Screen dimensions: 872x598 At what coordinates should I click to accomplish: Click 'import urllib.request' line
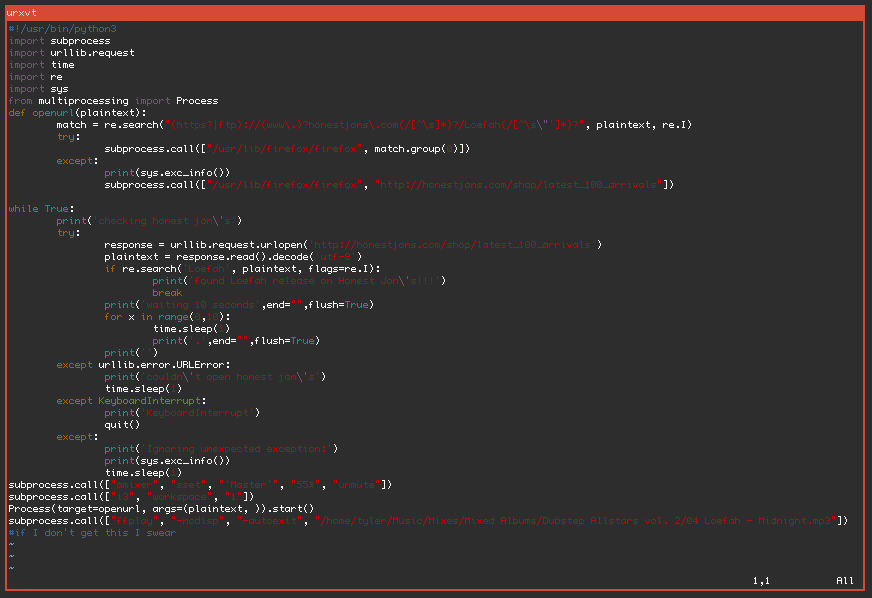click(71, 53)
